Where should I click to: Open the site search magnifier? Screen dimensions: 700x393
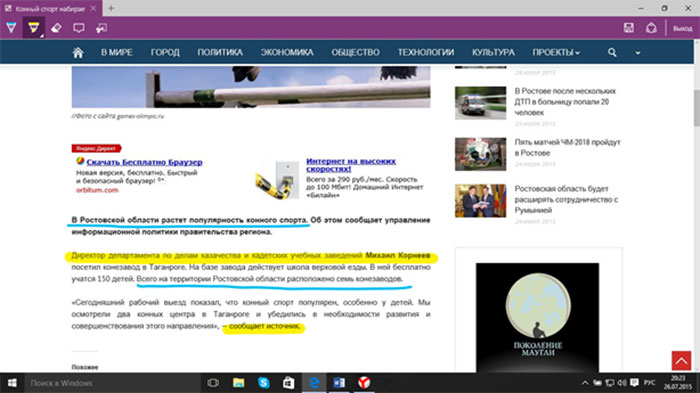(x=612, y=52)
